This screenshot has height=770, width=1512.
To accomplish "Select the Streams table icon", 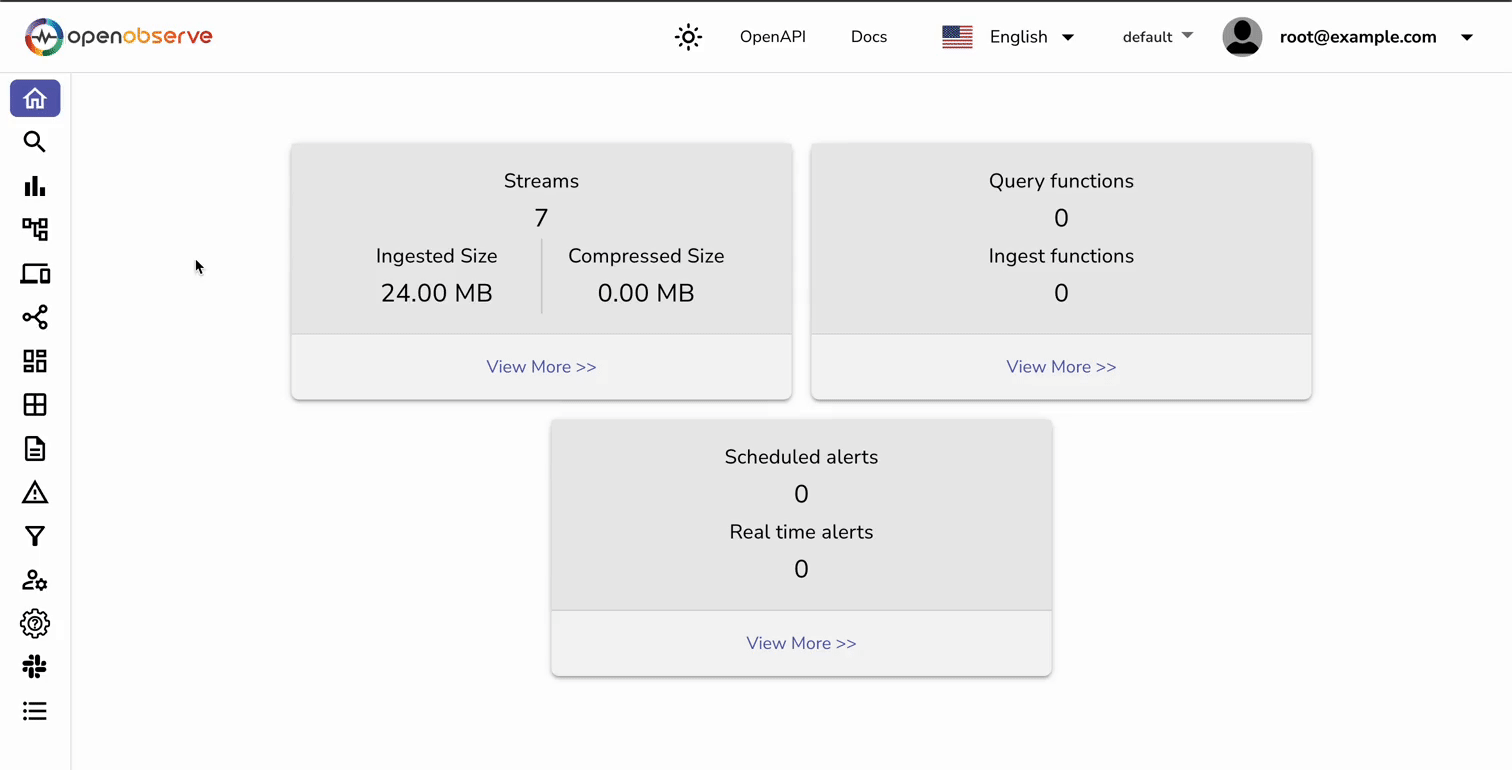I will point(35,404).
